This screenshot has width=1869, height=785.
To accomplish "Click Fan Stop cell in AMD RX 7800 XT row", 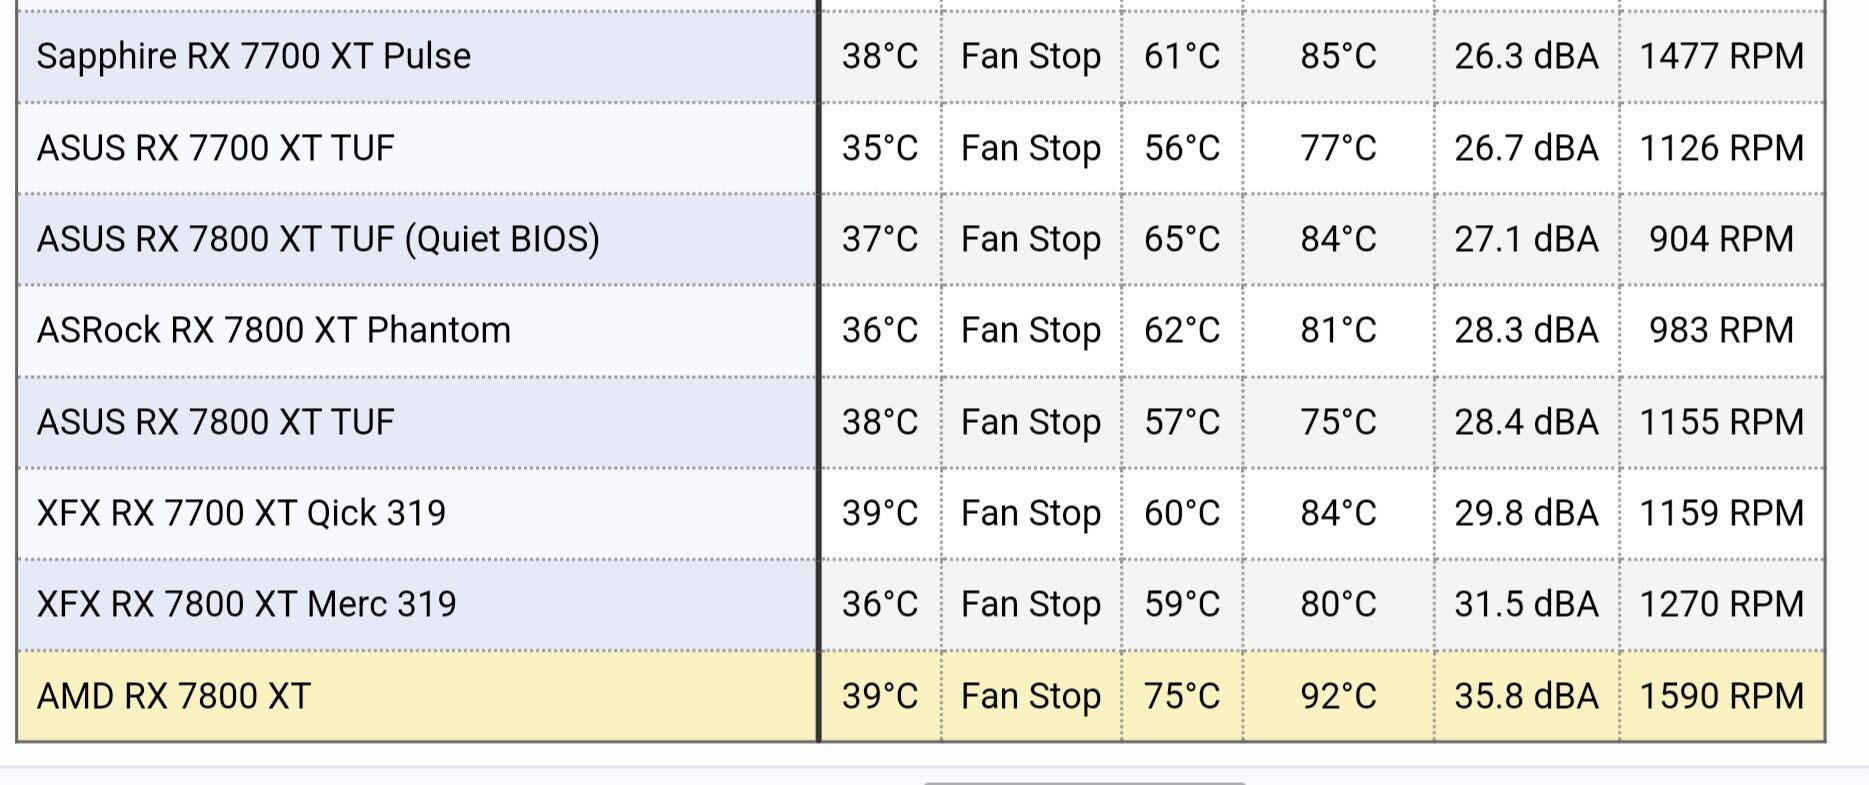I will point(1031,696).
